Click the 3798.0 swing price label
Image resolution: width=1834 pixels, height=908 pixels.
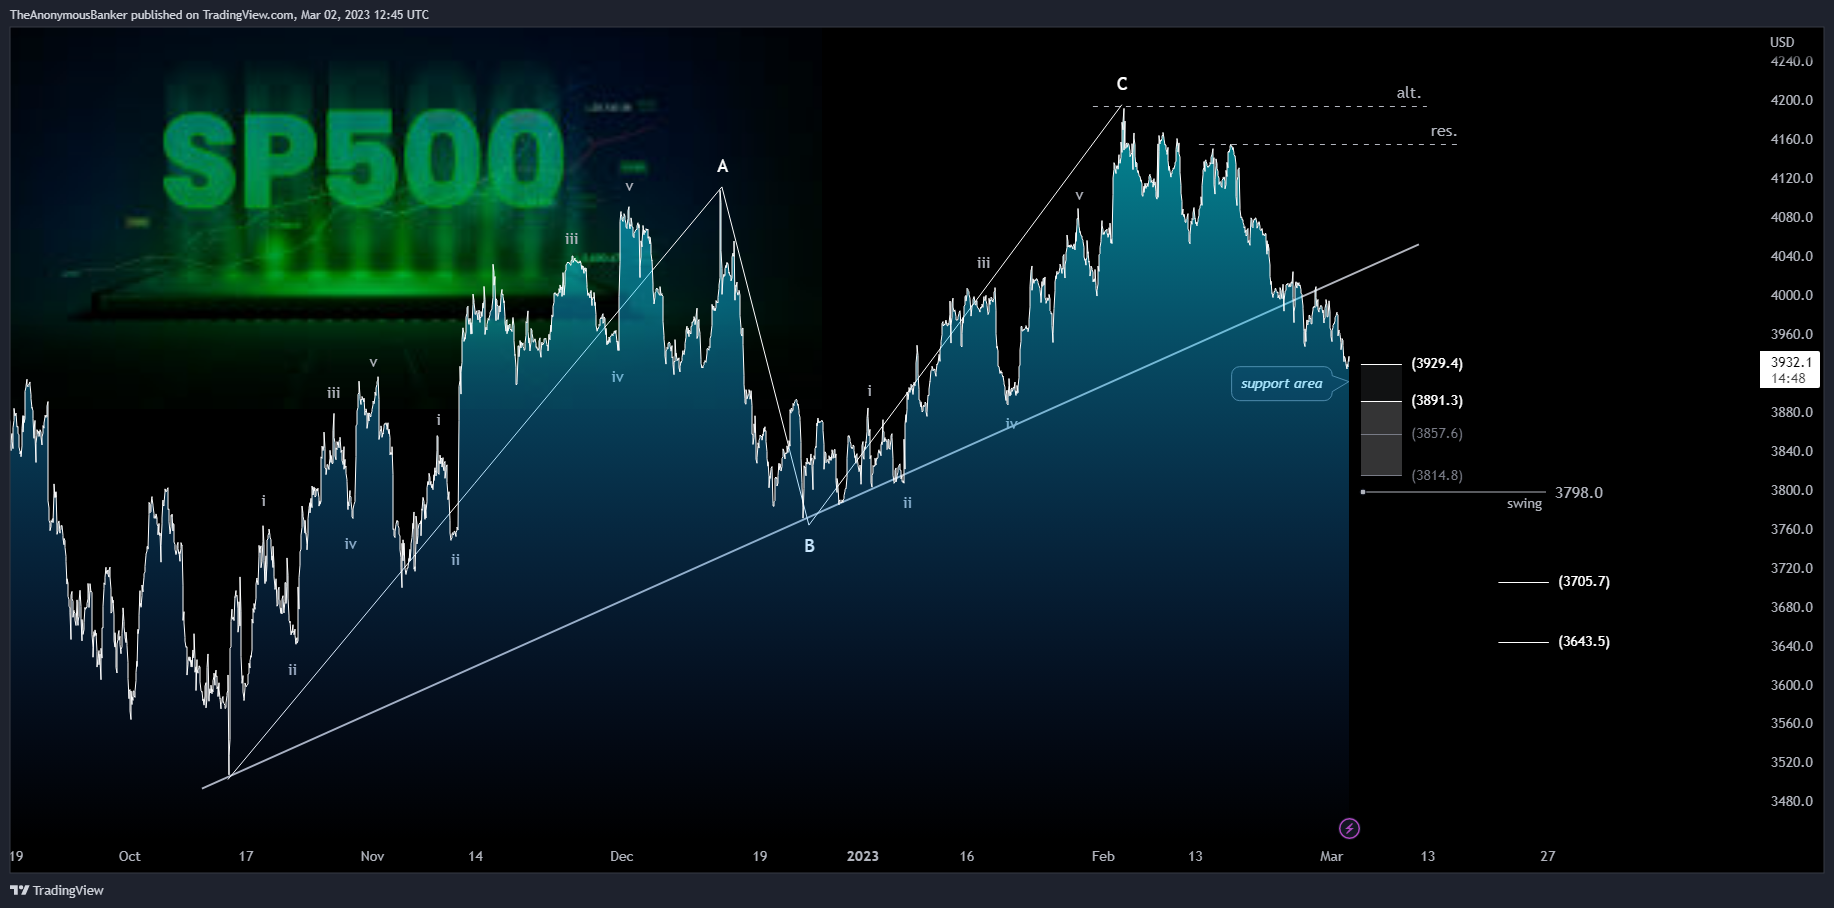pyautogui.click(x=1579, y=492)
